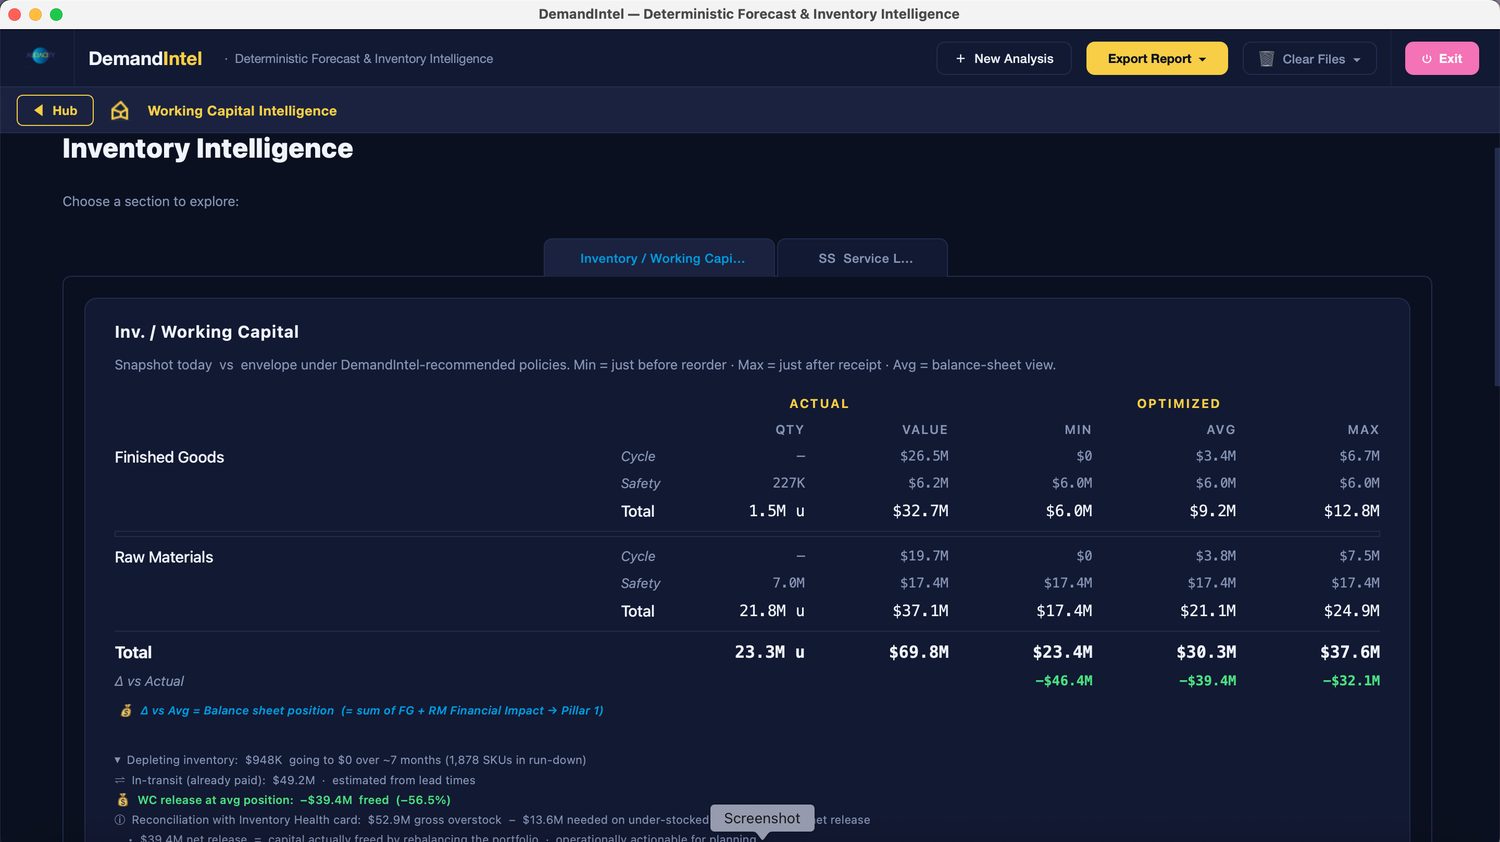The image size is (1500, 842).
Task: Click the Inv. / Working Capital heading
Action: coord(206,332)
